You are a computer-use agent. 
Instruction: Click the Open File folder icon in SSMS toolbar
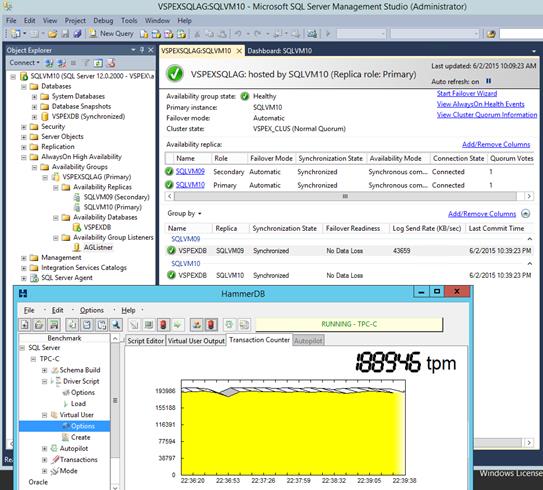click(53, 34)
